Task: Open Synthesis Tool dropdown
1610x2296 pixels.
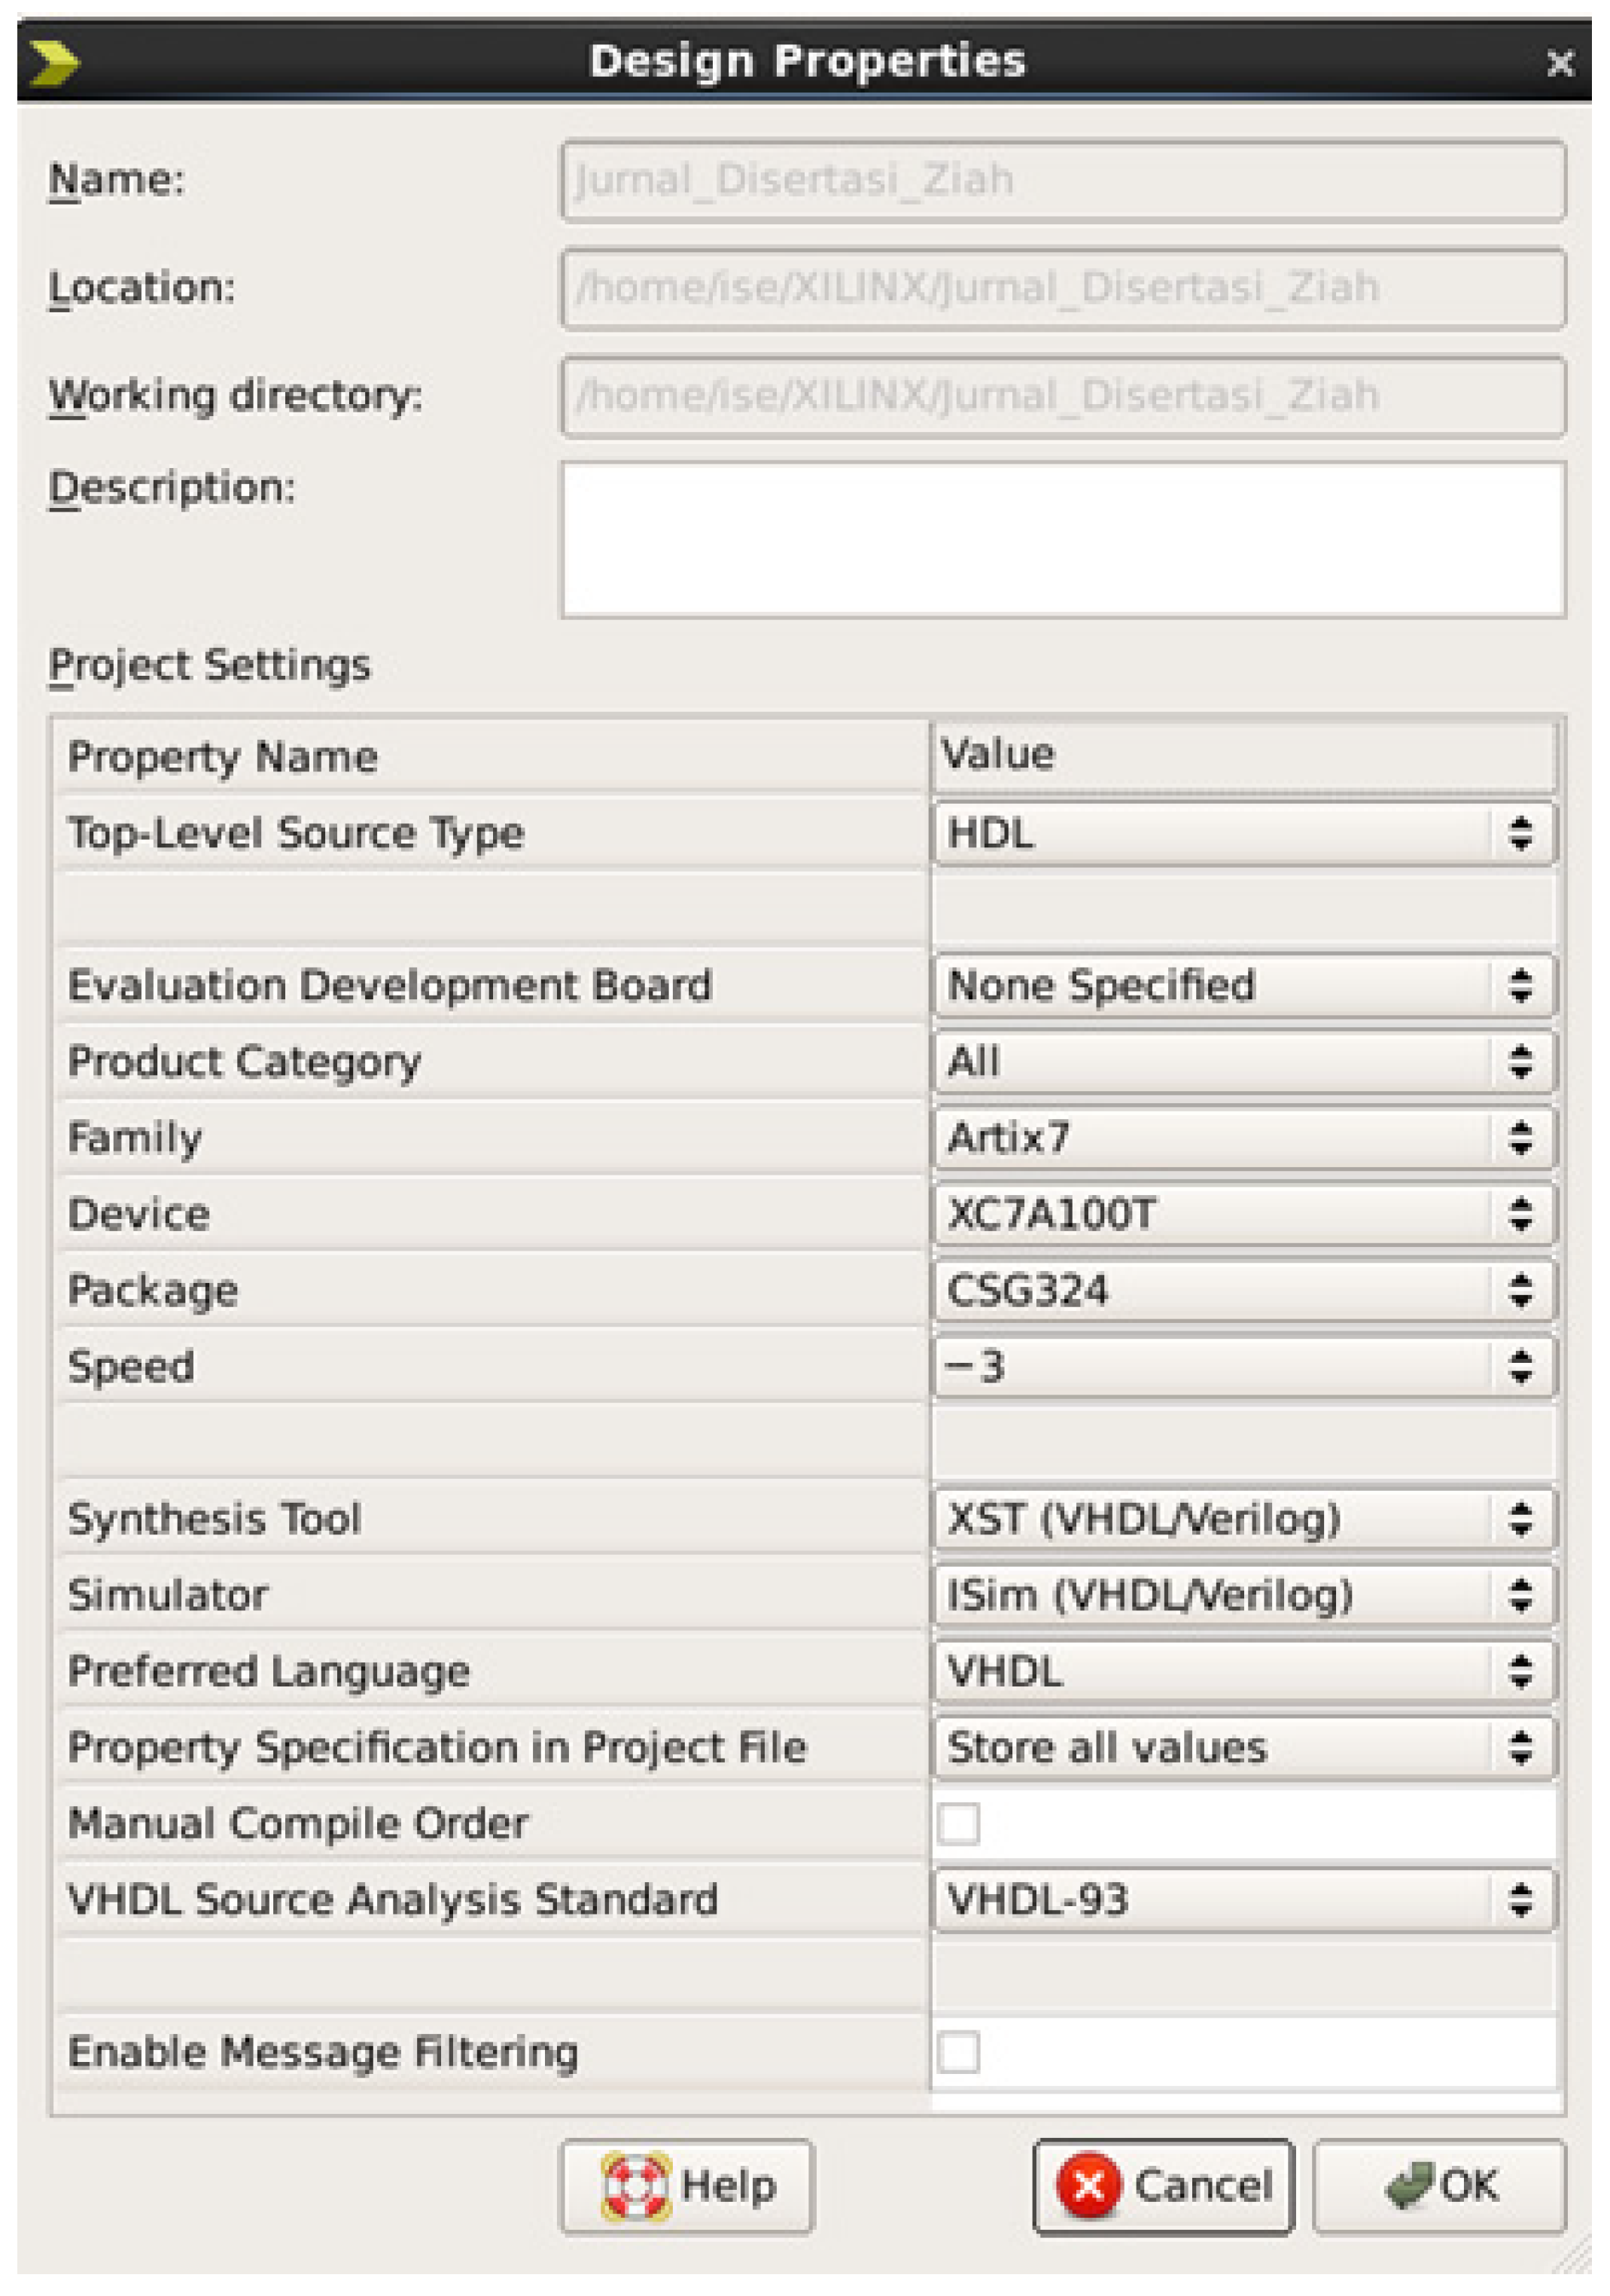Action: pyautogui.click(x=1244, y=1519)
